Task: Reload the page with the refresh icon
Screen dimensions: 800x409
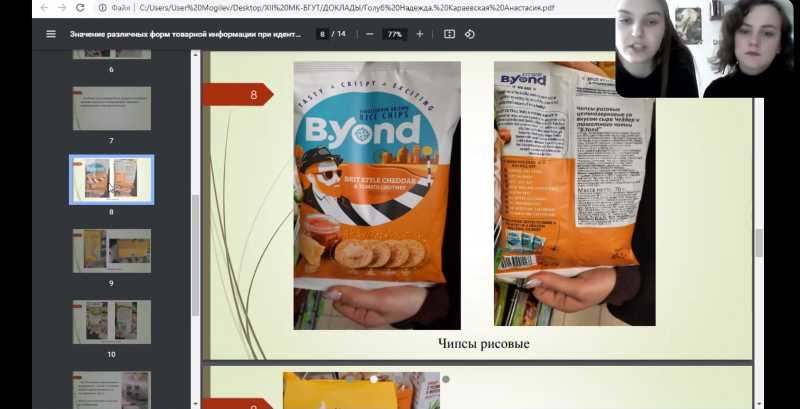Action: pos(80,8)
